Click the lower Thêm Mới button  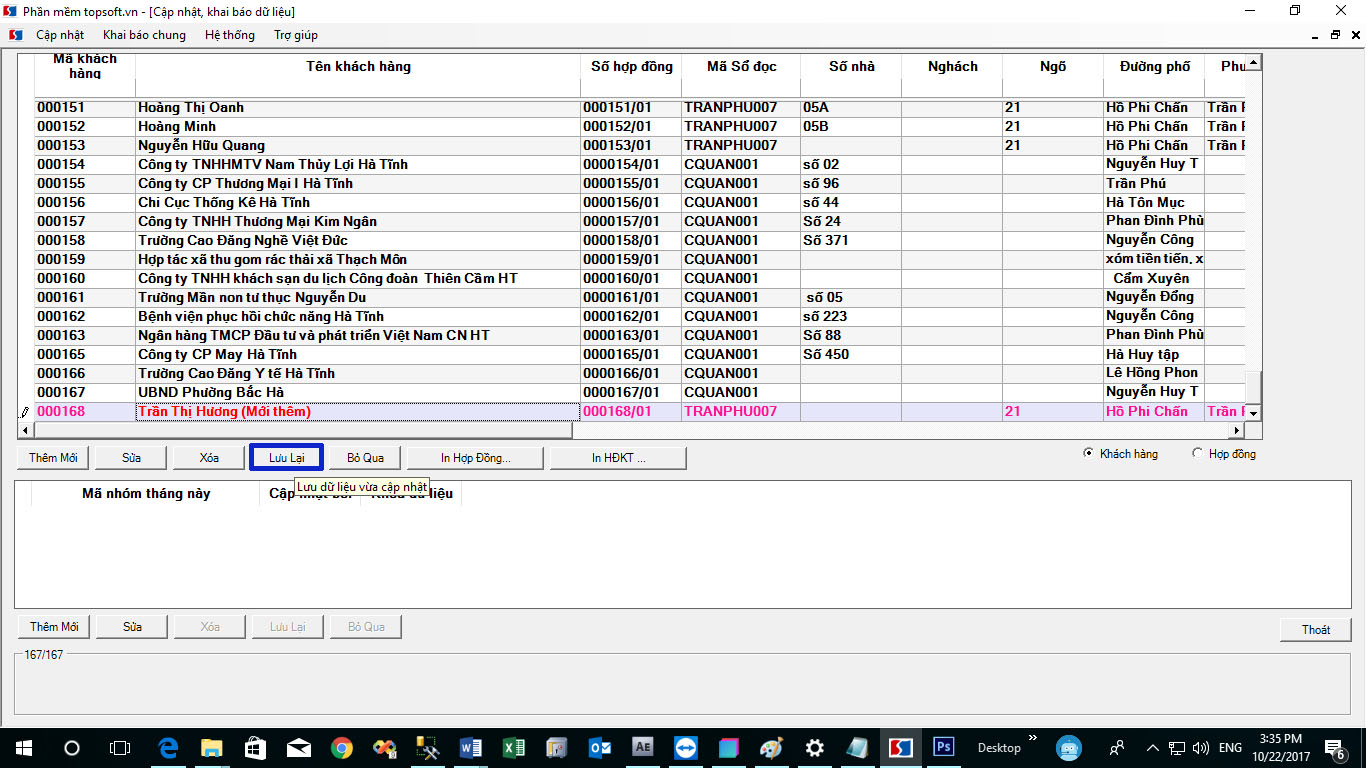pyautogui.click(x=54, y=627)
